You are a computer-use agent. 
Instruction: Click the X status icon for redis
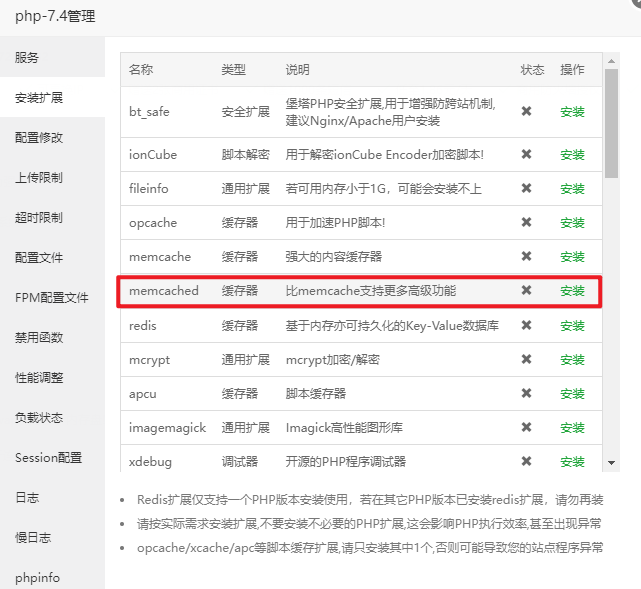point(527,325)
